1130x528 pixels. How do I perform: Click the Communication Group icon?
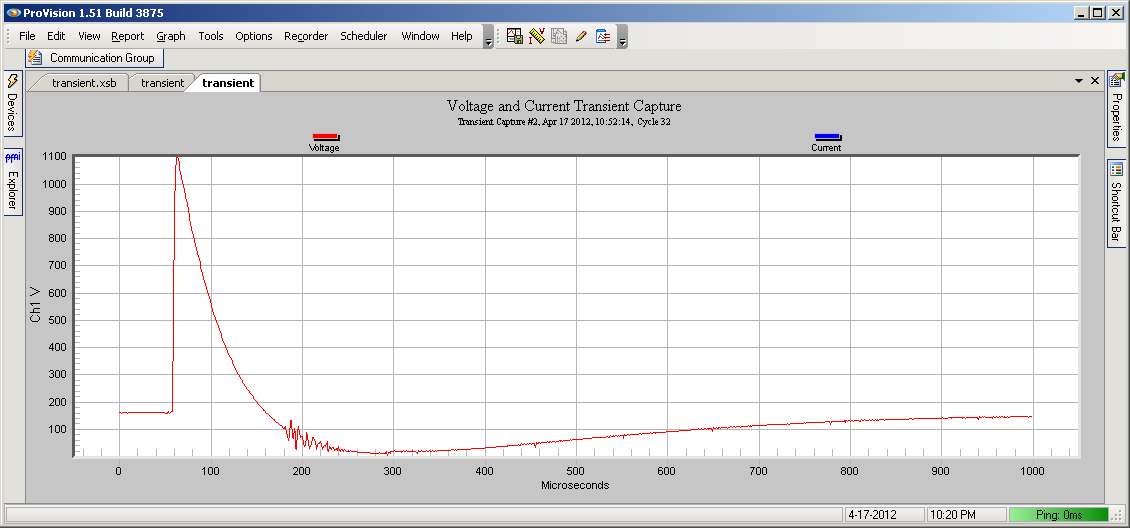35,58
